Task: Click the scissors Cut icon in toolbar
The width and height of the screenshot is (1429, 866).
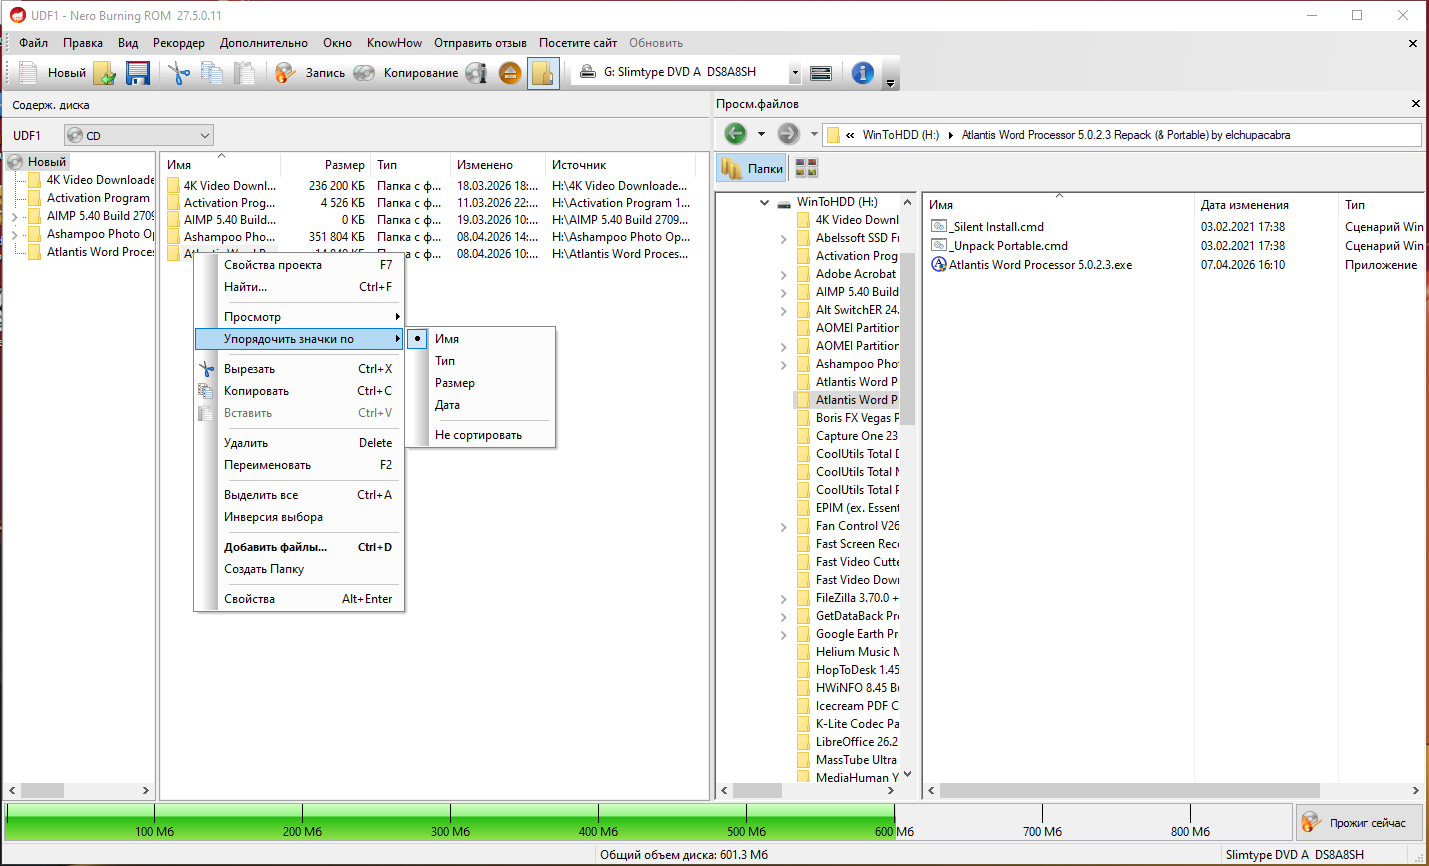Action: pos(178,73)
